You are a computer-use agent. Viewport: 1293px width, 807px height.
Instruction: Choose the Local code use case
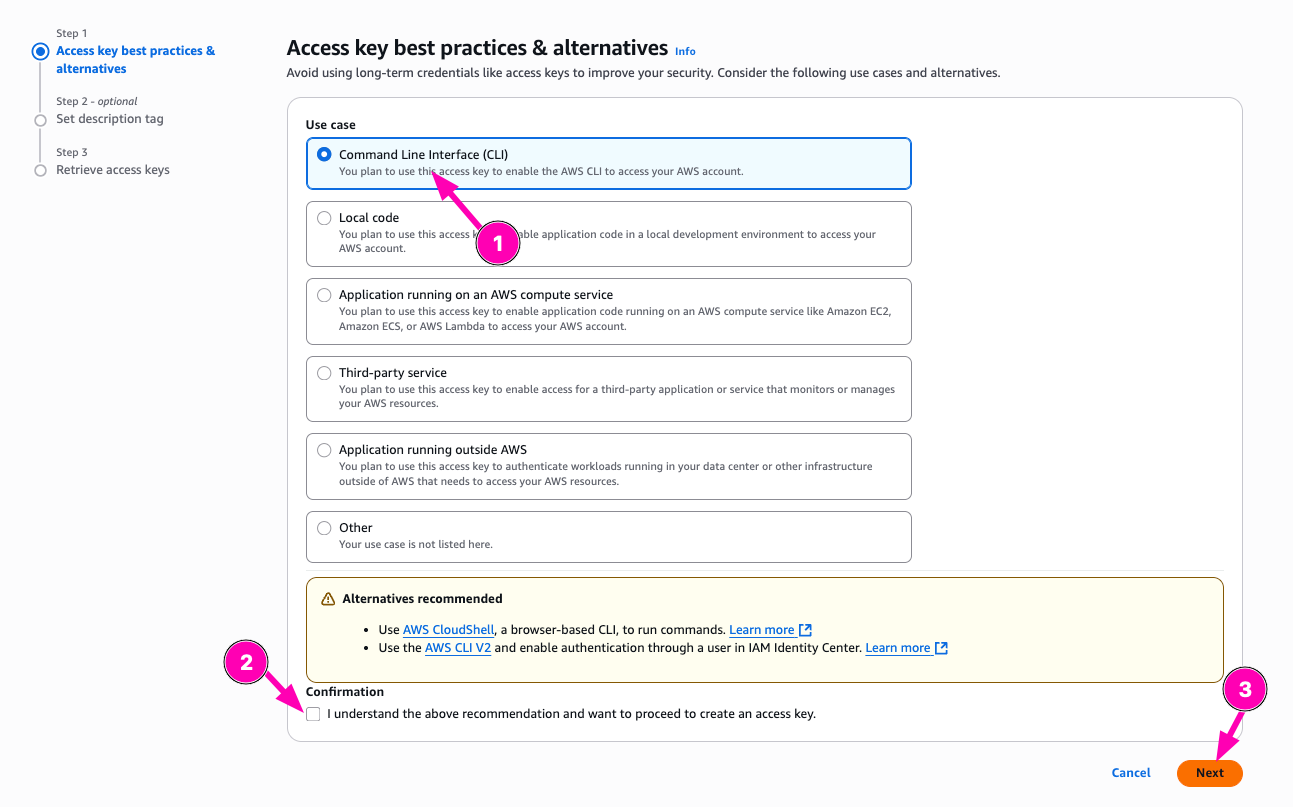pyautogui.click(x=324, y=218)
